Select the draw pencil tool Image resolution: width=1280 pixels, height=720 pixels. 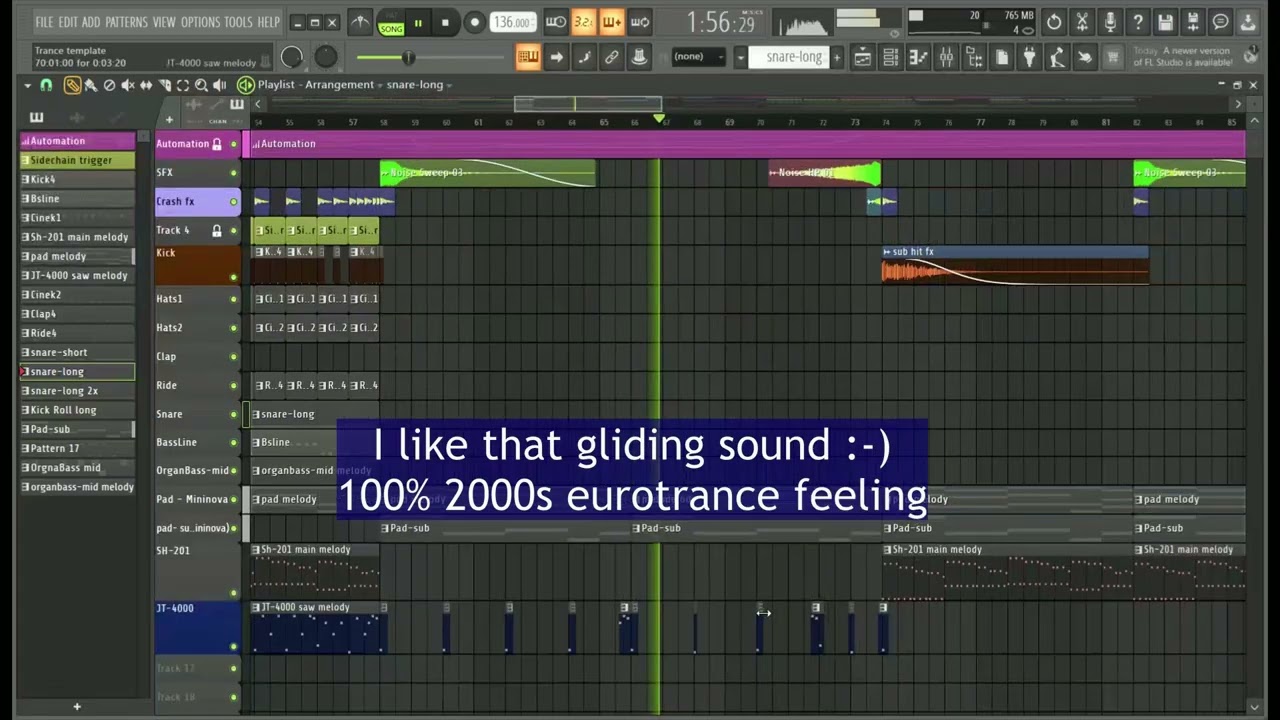72,85
